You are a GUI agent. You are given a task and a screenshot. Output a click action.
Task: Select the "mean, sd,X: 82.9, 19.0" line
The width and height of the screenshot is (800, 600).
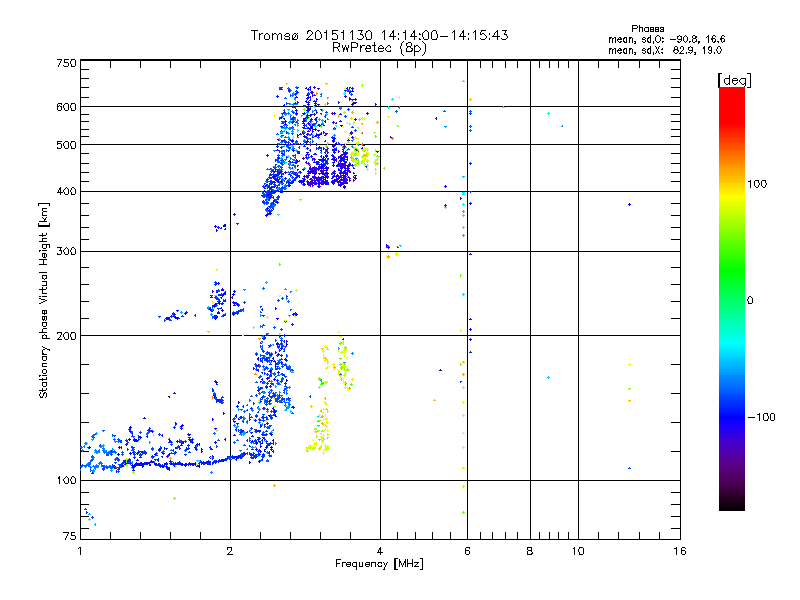(665, 50)
